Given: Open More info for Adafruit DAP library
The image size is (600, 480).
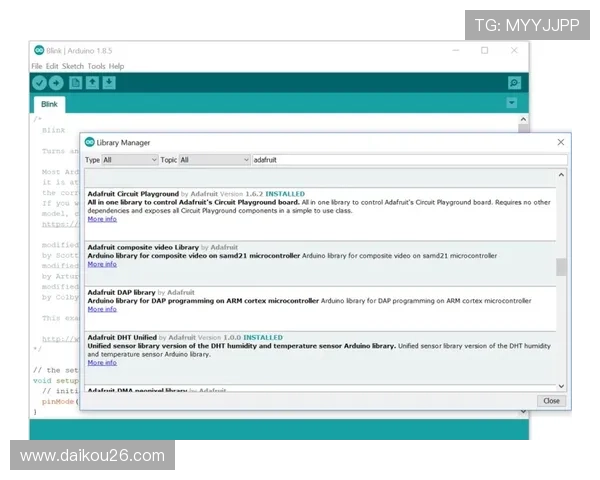Looking at the screenshot, I should point(102,309).
